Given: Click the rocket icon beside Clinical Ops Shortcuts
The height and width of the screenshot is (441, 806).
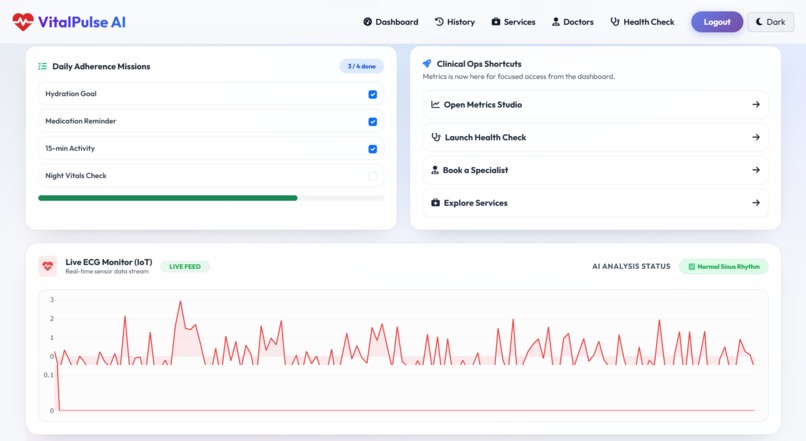Looking at the screenshot, I should (x=427, y=64).
